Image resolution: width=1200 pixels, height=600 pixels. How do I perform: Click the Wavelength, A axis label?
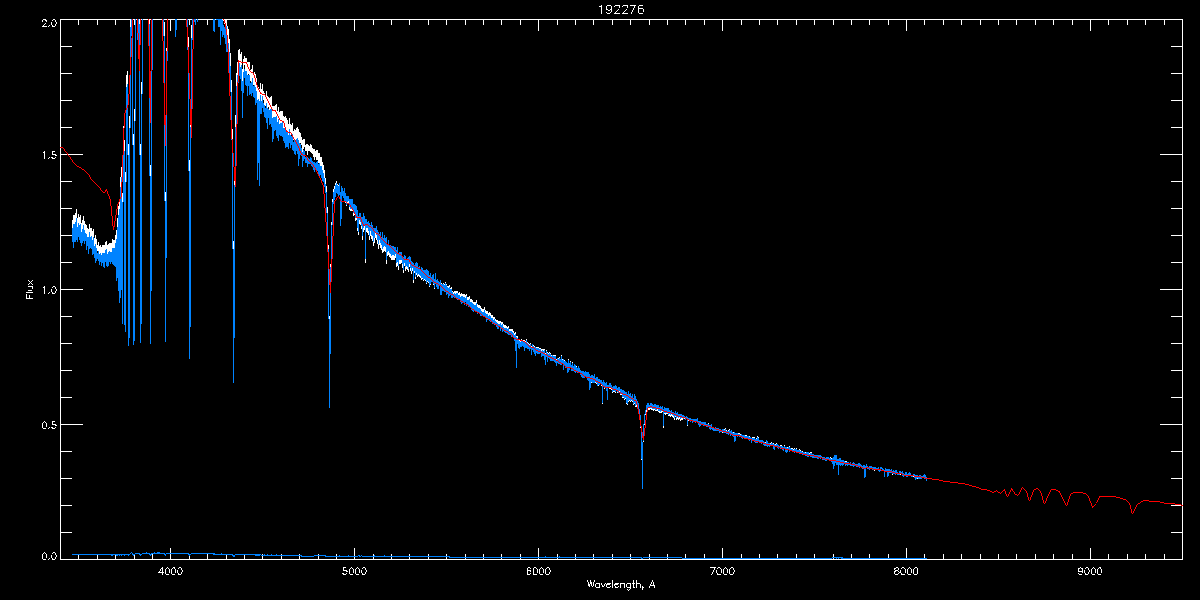click(621, 584)
